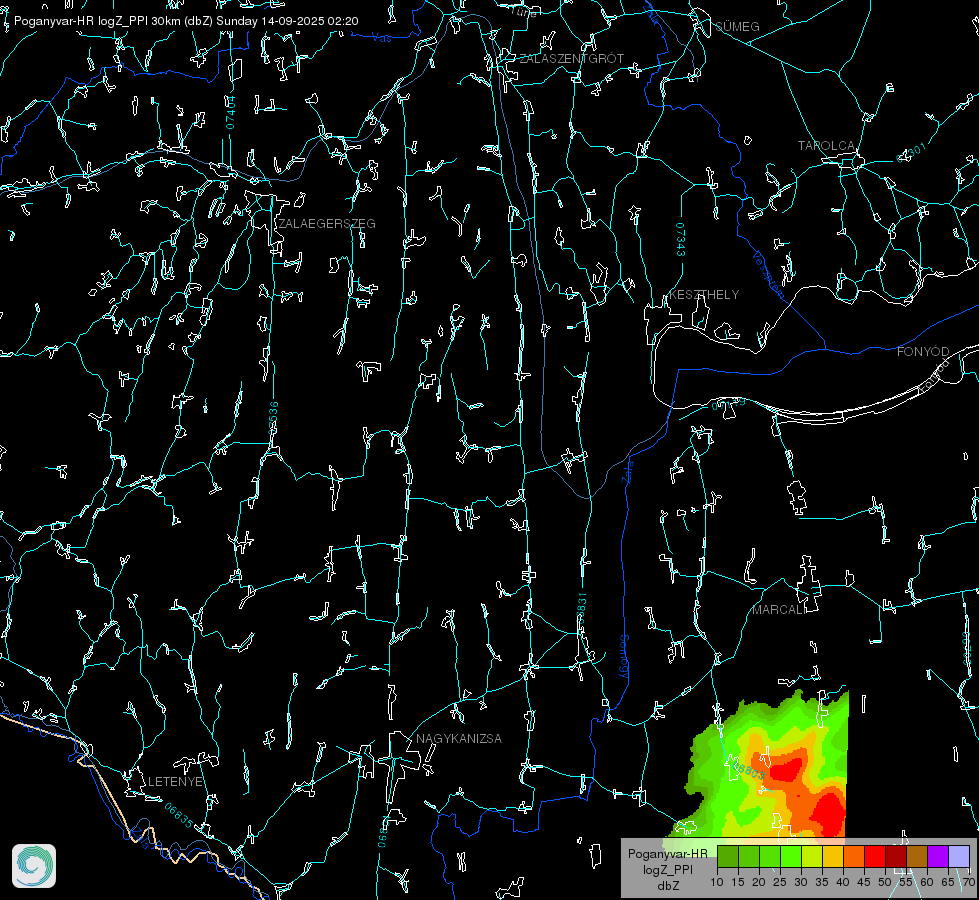This screenshot has height=900, width=979.
Task: Click the NAGYKANIZSA city label
Action: 459,739
